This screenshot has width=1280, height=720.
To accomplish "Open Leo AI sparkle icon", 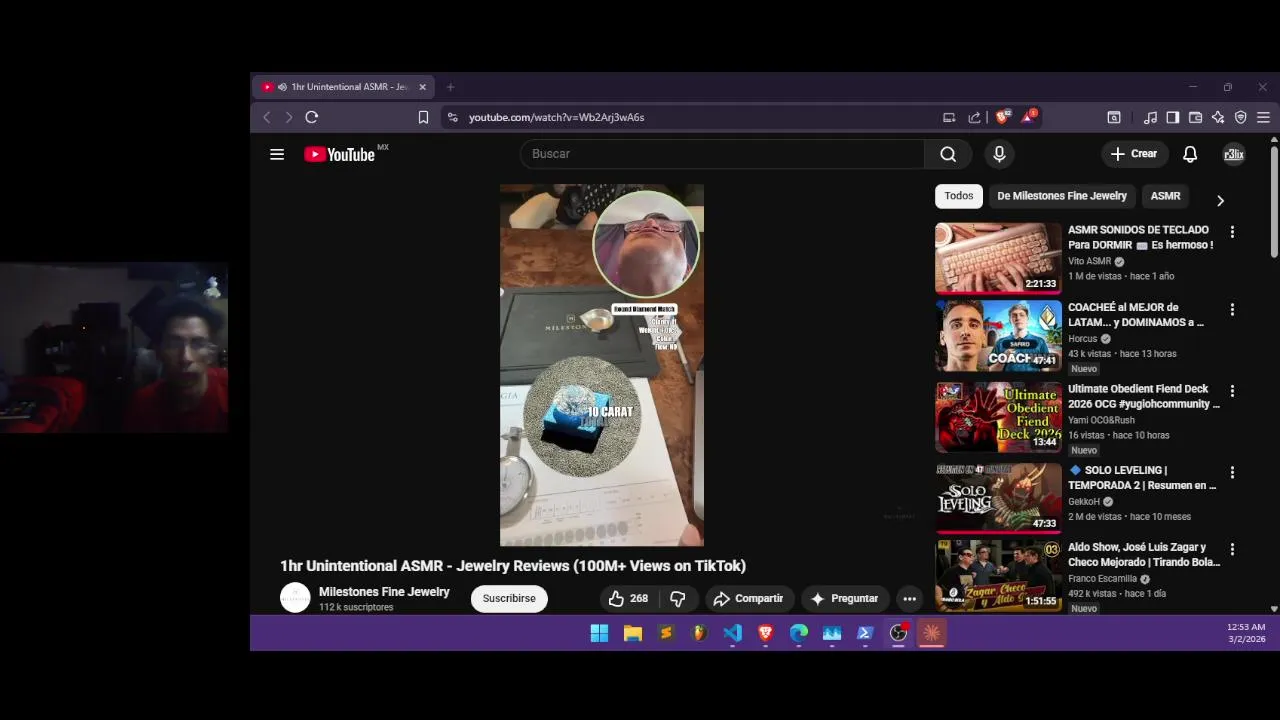I will (1218, 117).
